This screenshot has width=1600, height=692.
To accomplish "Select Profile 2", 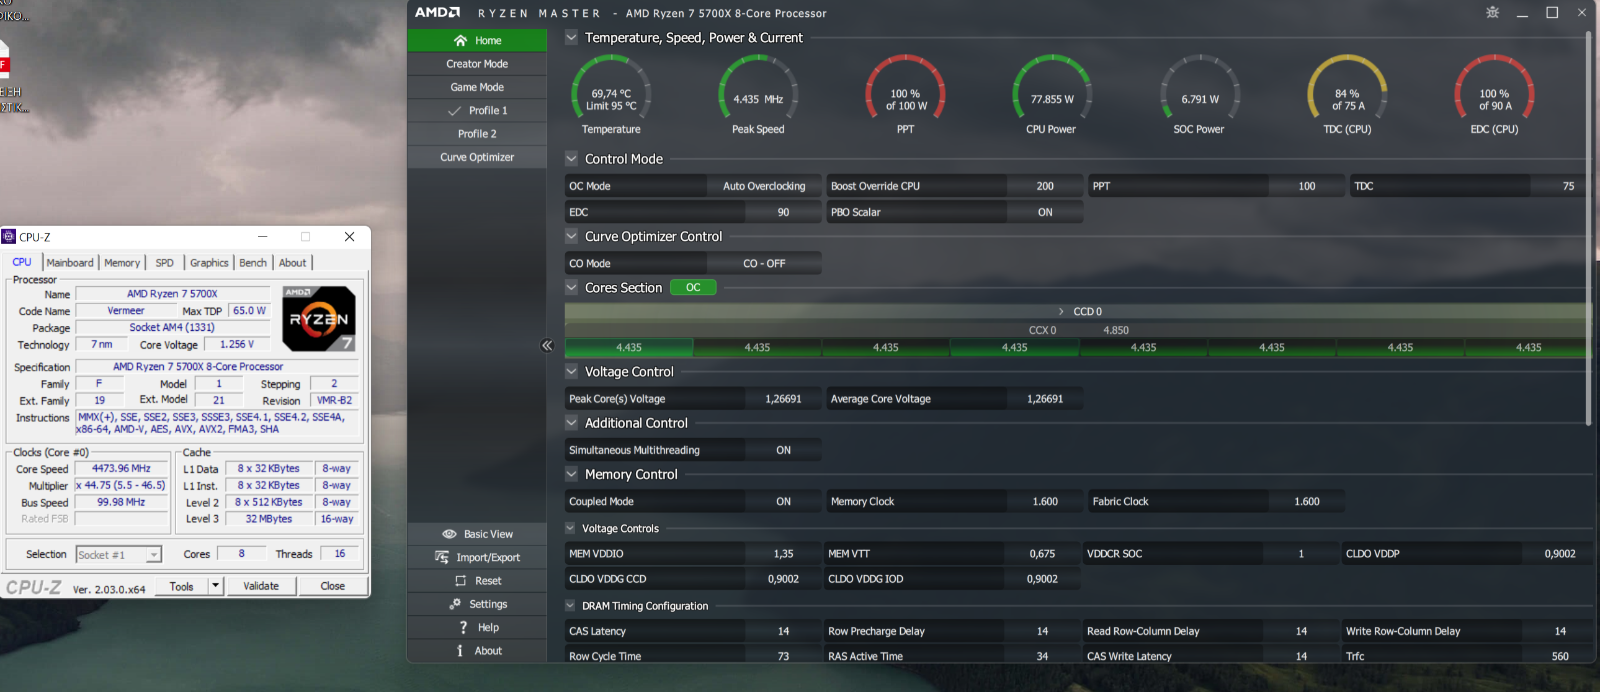I will 477,134.
